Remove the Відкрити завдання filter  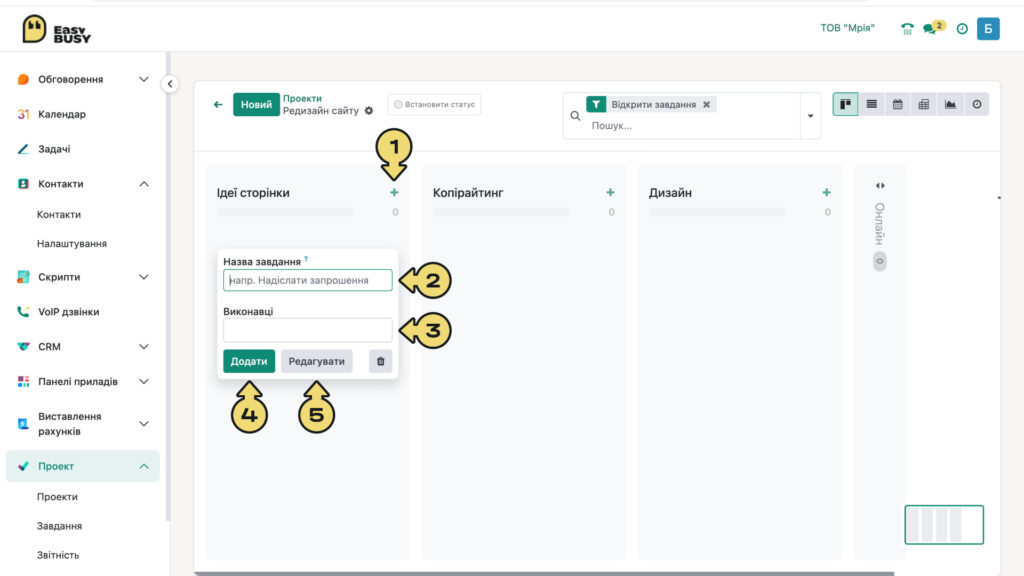point(707,104)
